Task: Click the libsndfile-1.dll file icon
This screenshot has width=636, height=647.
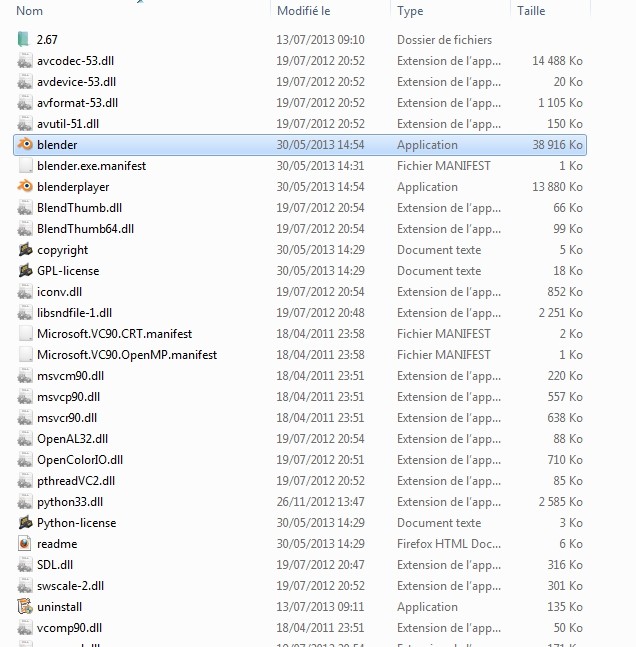Action: click(25, 313)
